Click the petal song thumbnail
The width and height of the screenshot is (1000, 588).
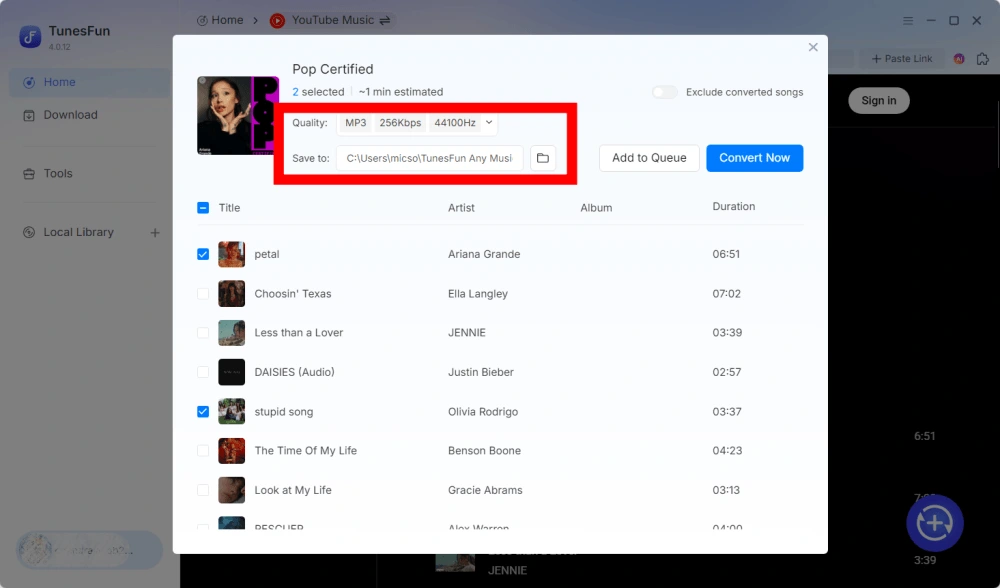pos(232,254)
